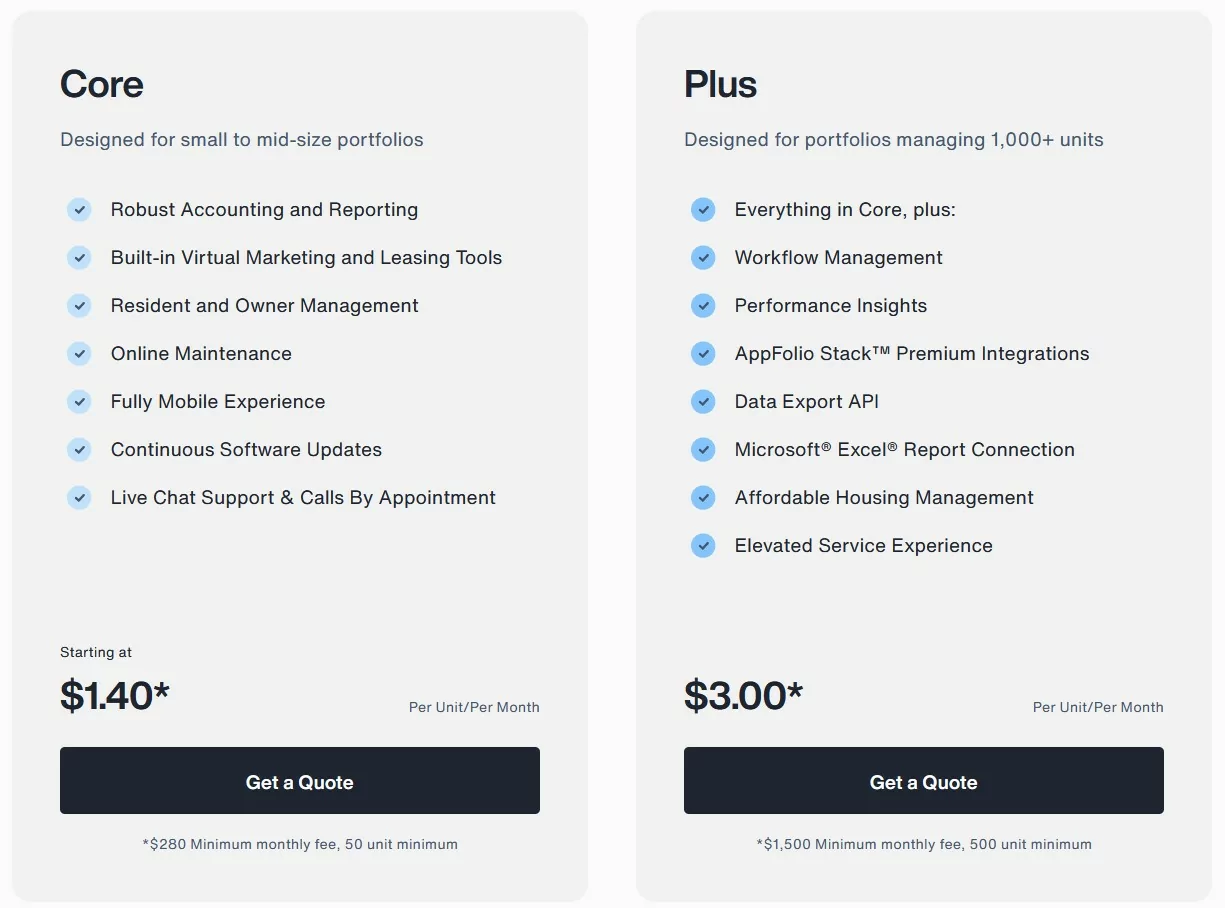
Task: Click Get a Quote under Plus plan
Action: 924,780
